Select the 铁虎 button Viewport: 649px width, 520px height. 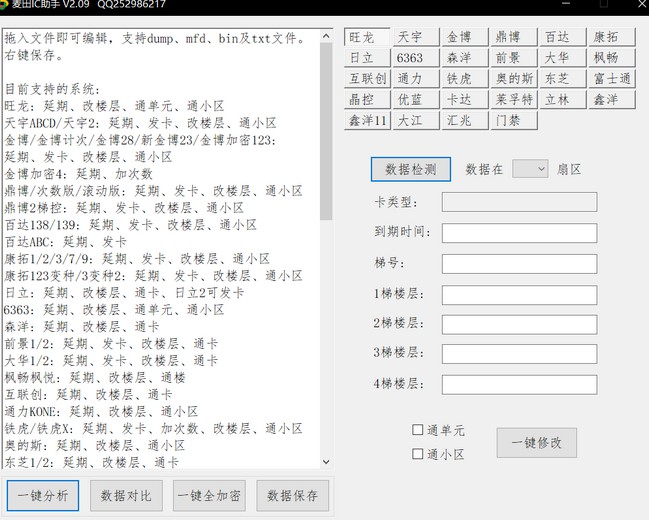click(465, 78)
